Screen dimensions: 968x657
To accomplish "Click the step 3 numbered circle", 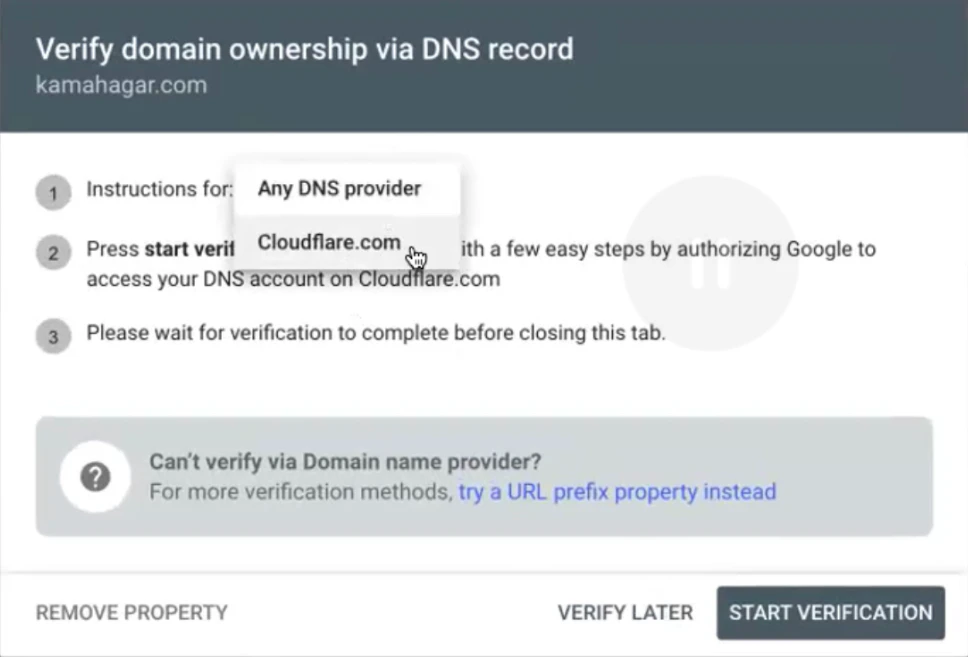I will [x=53, y=334].
